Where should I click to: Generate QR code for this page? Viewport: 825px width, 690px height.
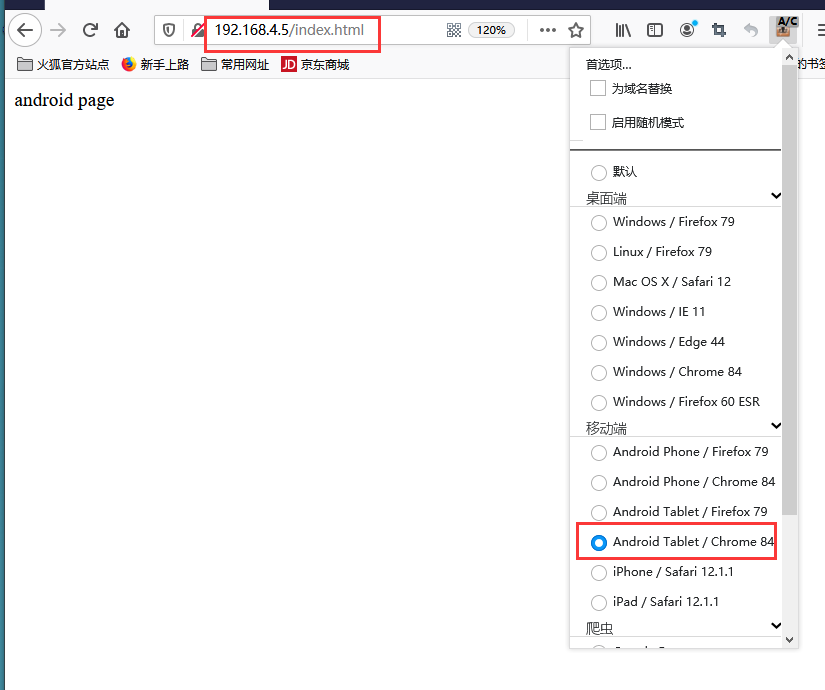click(x=454, y=30)
